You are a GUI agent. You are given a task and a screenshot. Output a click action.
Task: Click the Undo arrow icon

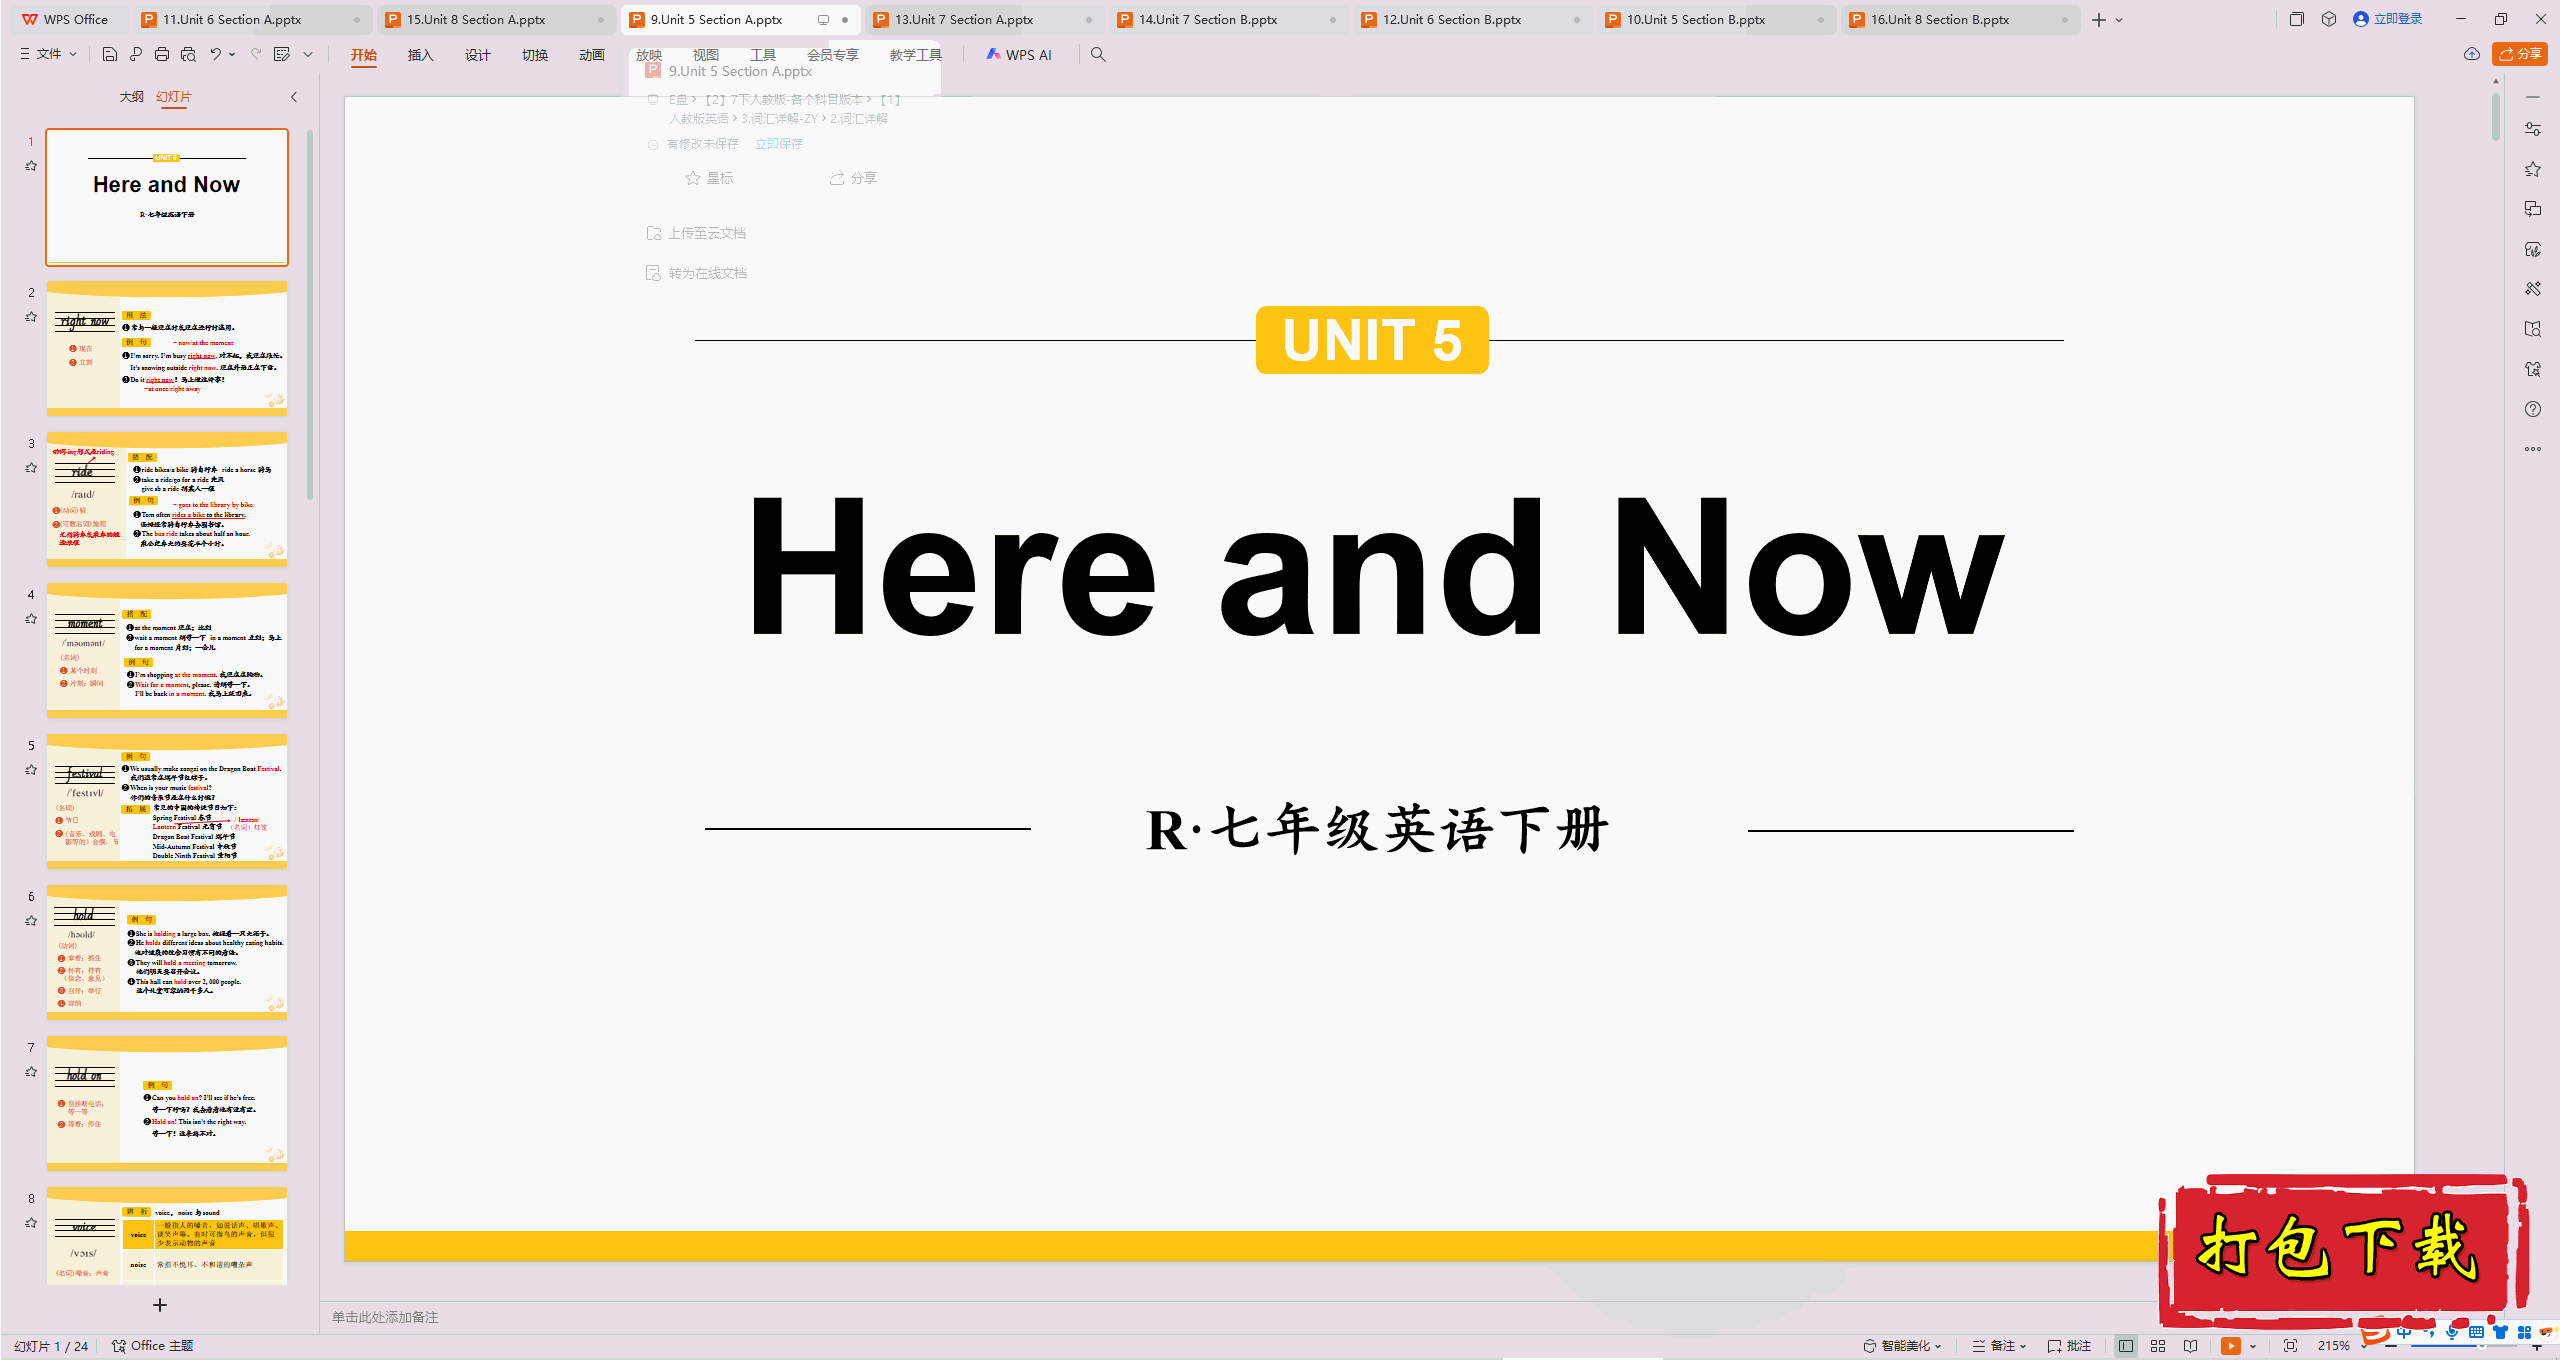215,54
